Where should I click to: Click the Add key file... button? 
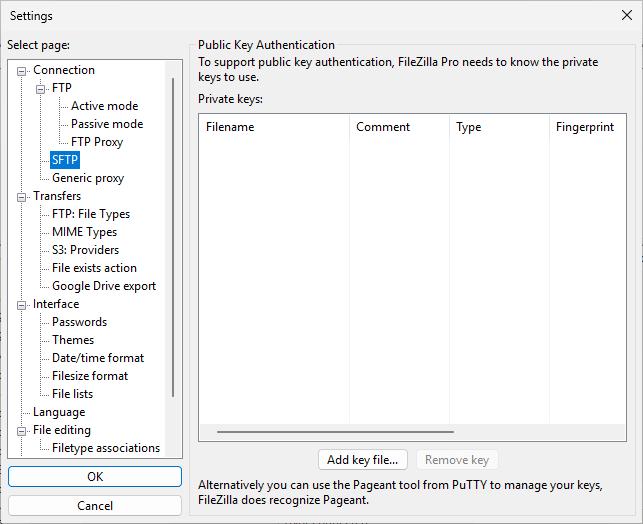[x=363, y=460]
